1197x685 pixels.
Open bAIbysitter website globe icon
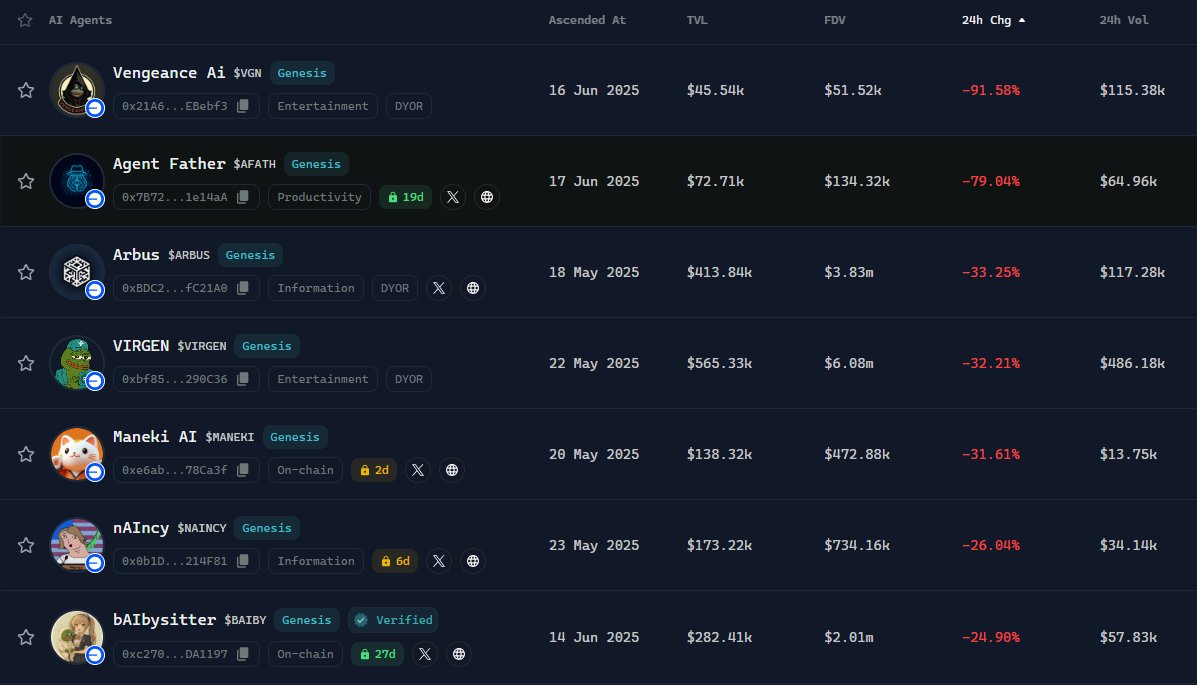pyautogui.click(x=459, y=654)
